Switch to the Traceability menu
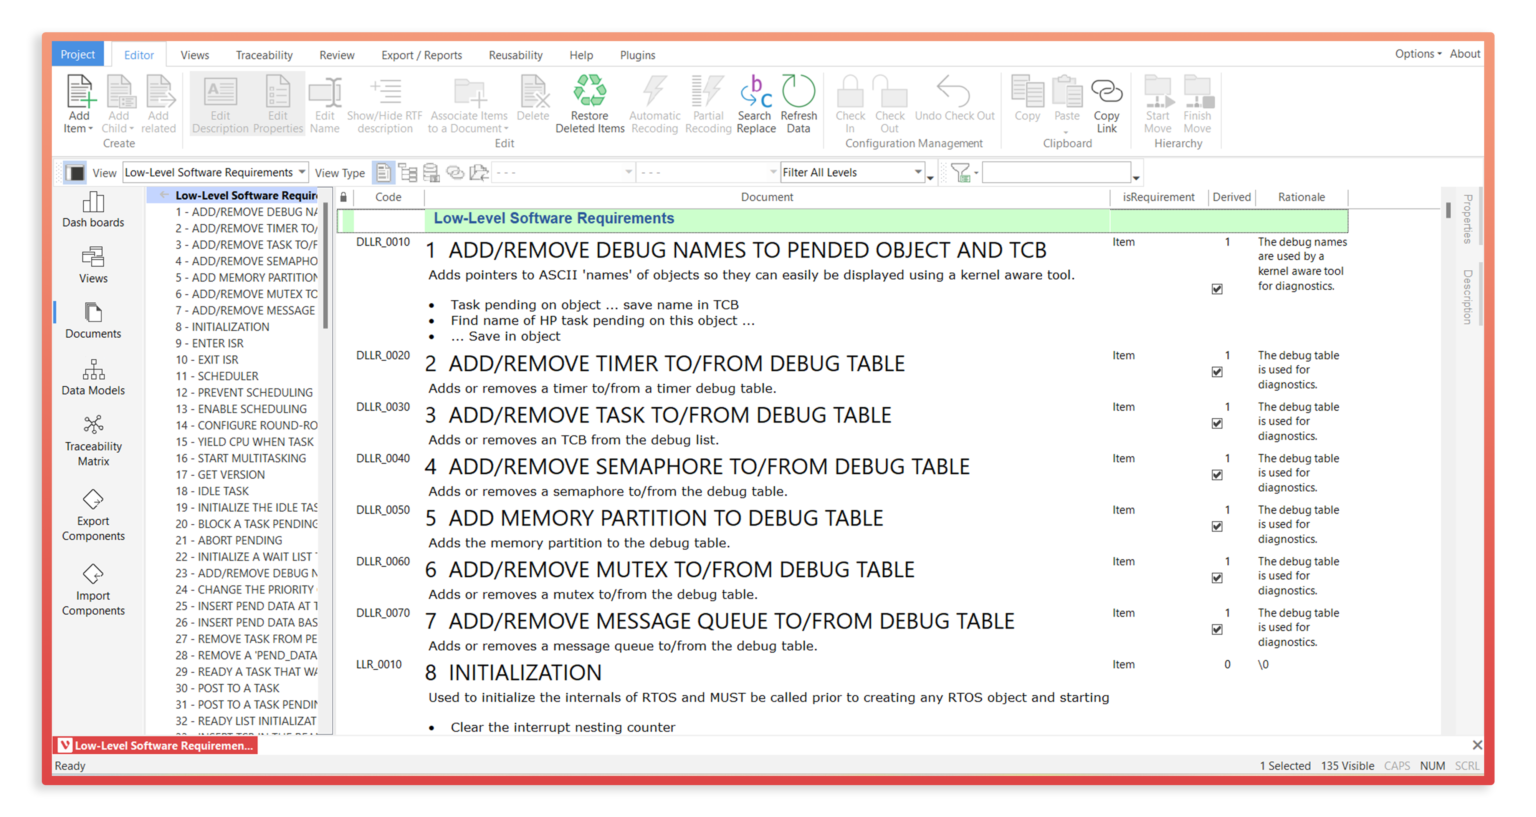This screenshot has width=1536, height=817. pos(263,55)
